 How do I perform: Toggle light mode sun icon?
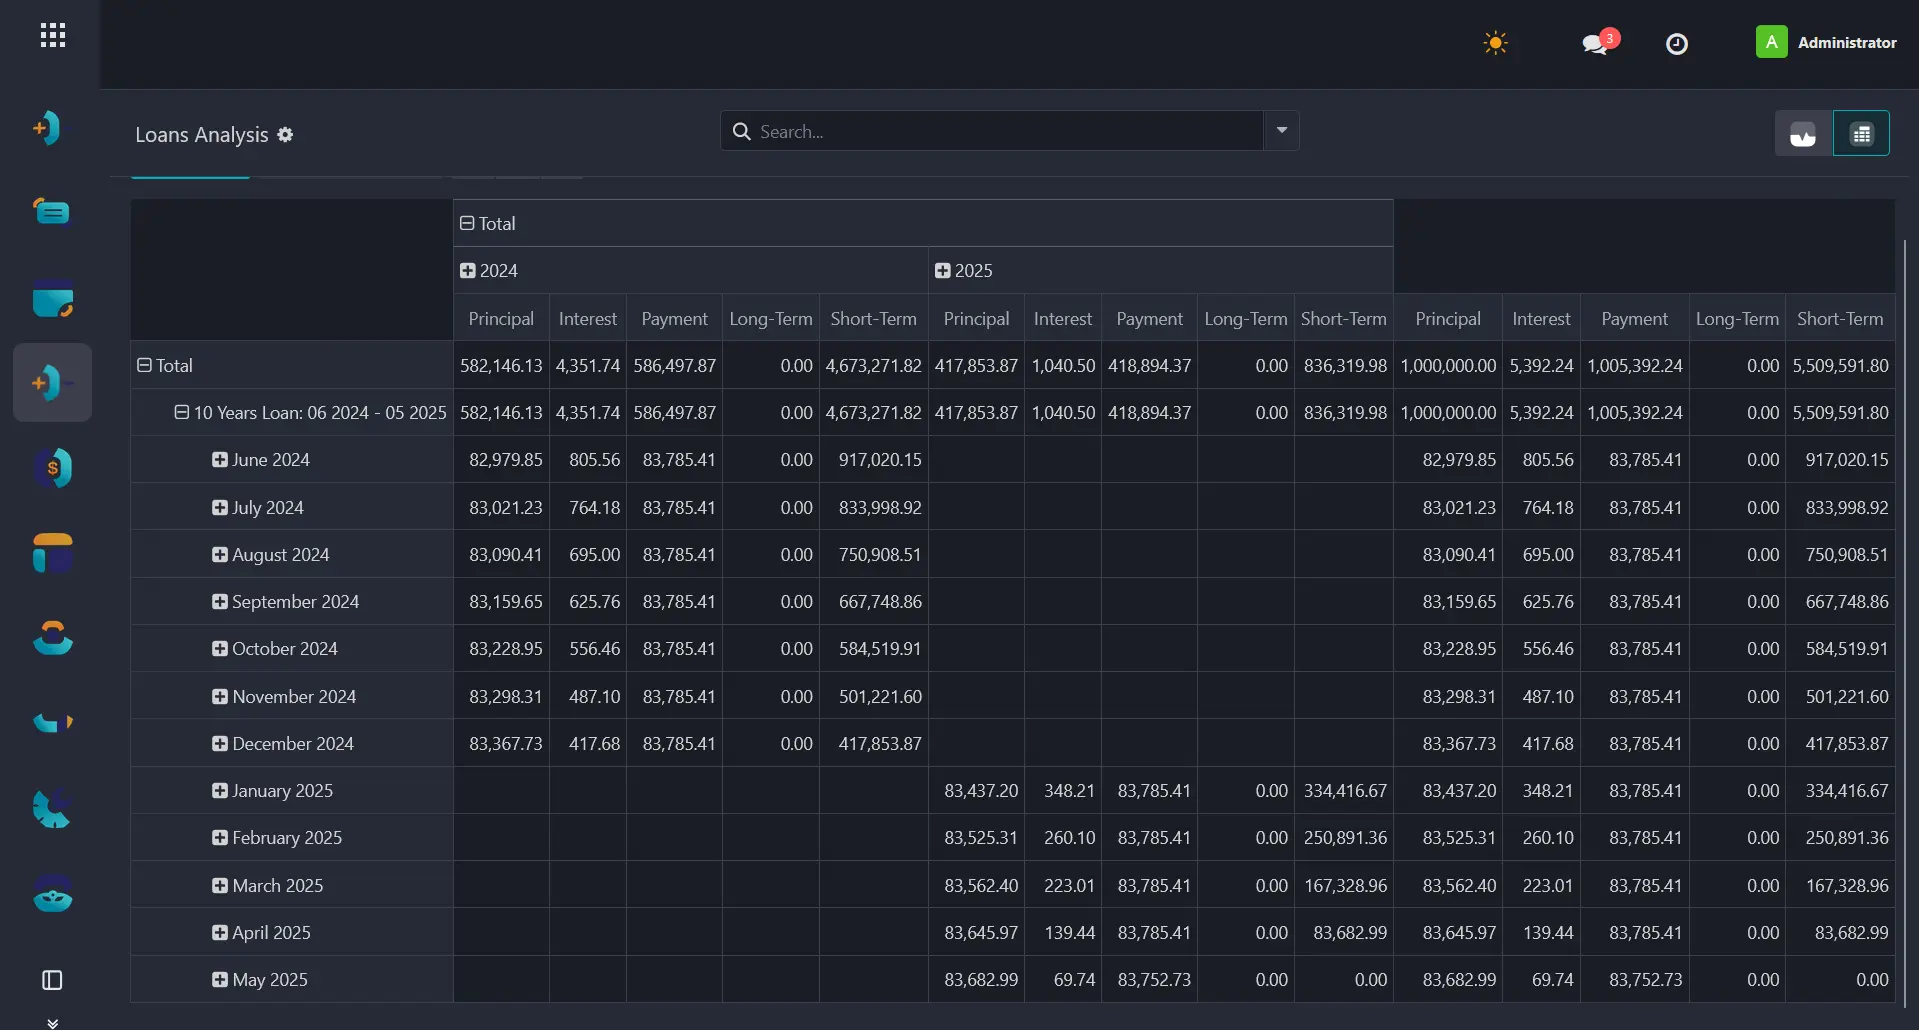1495,43
